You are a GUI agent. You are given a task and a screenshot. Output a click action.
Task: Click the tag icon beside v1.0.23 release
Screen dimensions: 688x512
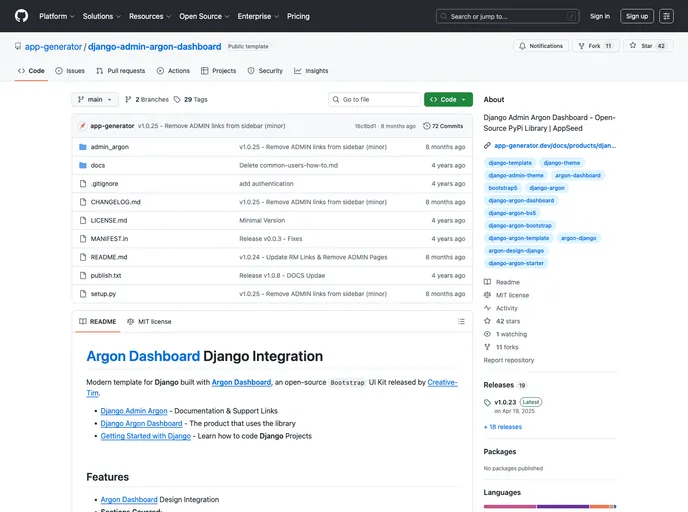(487, 402)
